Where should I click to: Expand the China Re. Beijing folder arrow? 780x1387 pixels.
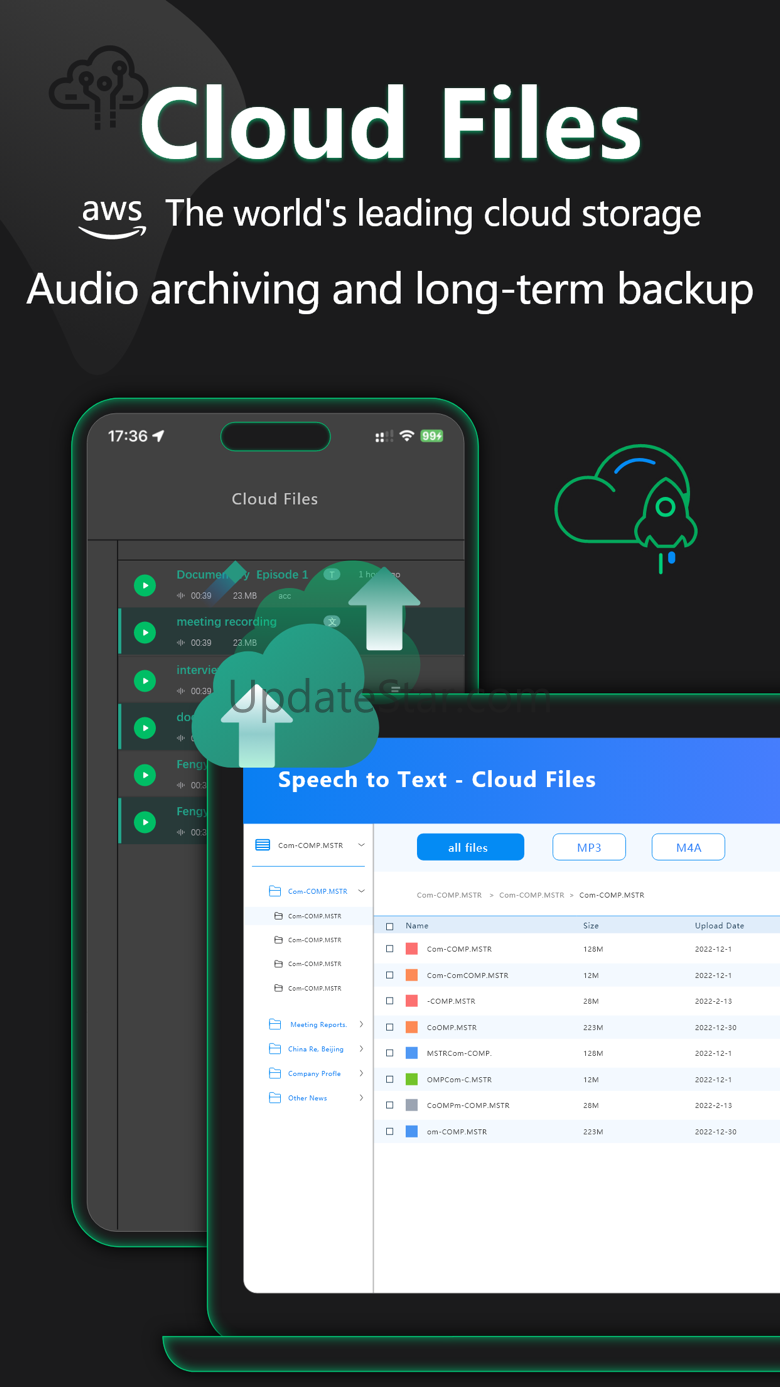pos(361,1049)
